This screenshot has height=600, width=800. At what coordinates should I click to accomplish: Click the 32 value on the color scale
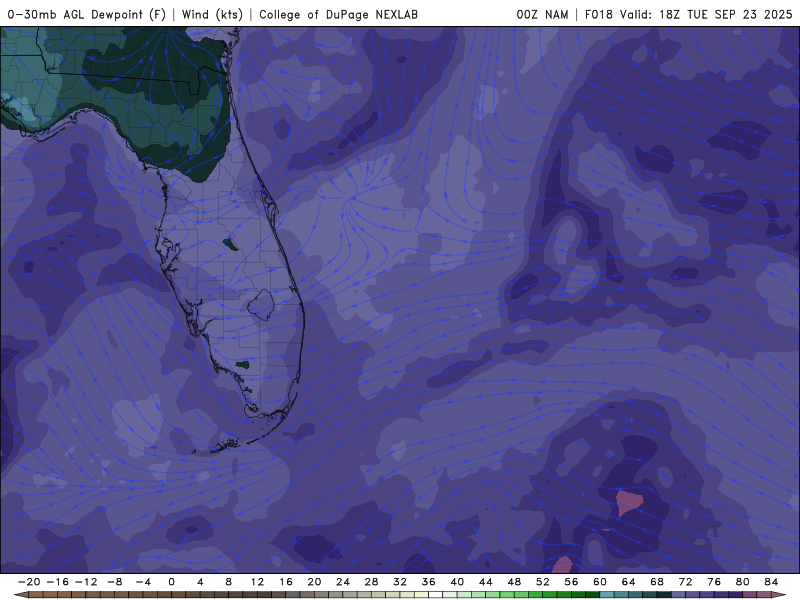click(400, 582)
